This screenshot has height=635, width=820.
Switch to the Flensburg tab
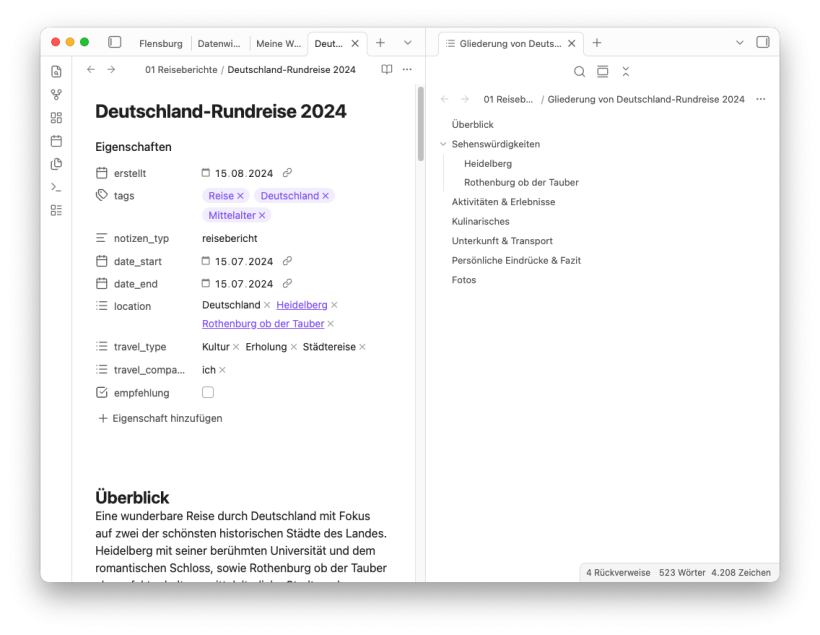pyautogui.click(x=161, y=43)
